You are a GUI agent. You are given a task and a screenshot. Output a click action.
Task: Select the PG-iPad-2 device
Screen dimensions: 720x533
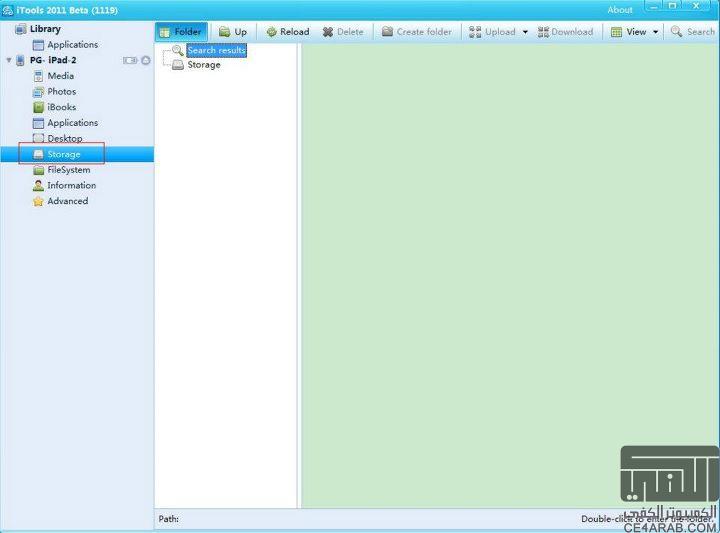coord(53,60)
